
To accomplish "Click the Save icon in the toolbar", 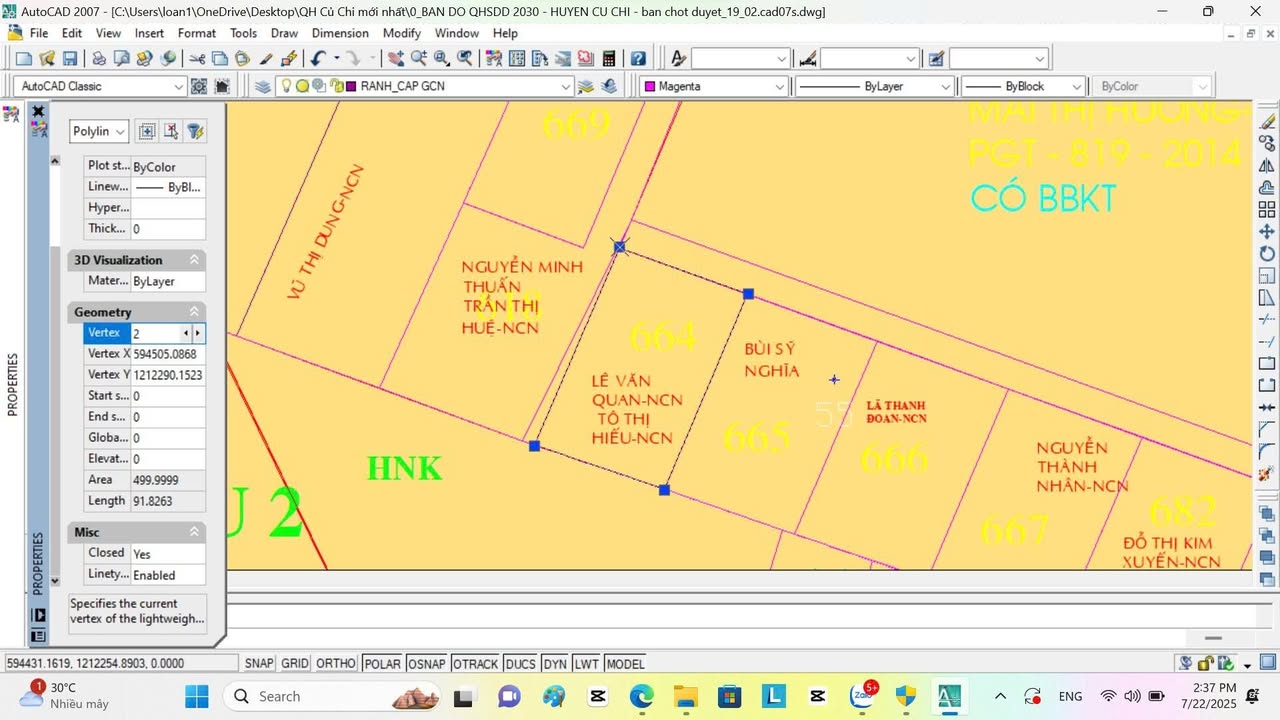I will pyautogui.click(x=70, y=59).
